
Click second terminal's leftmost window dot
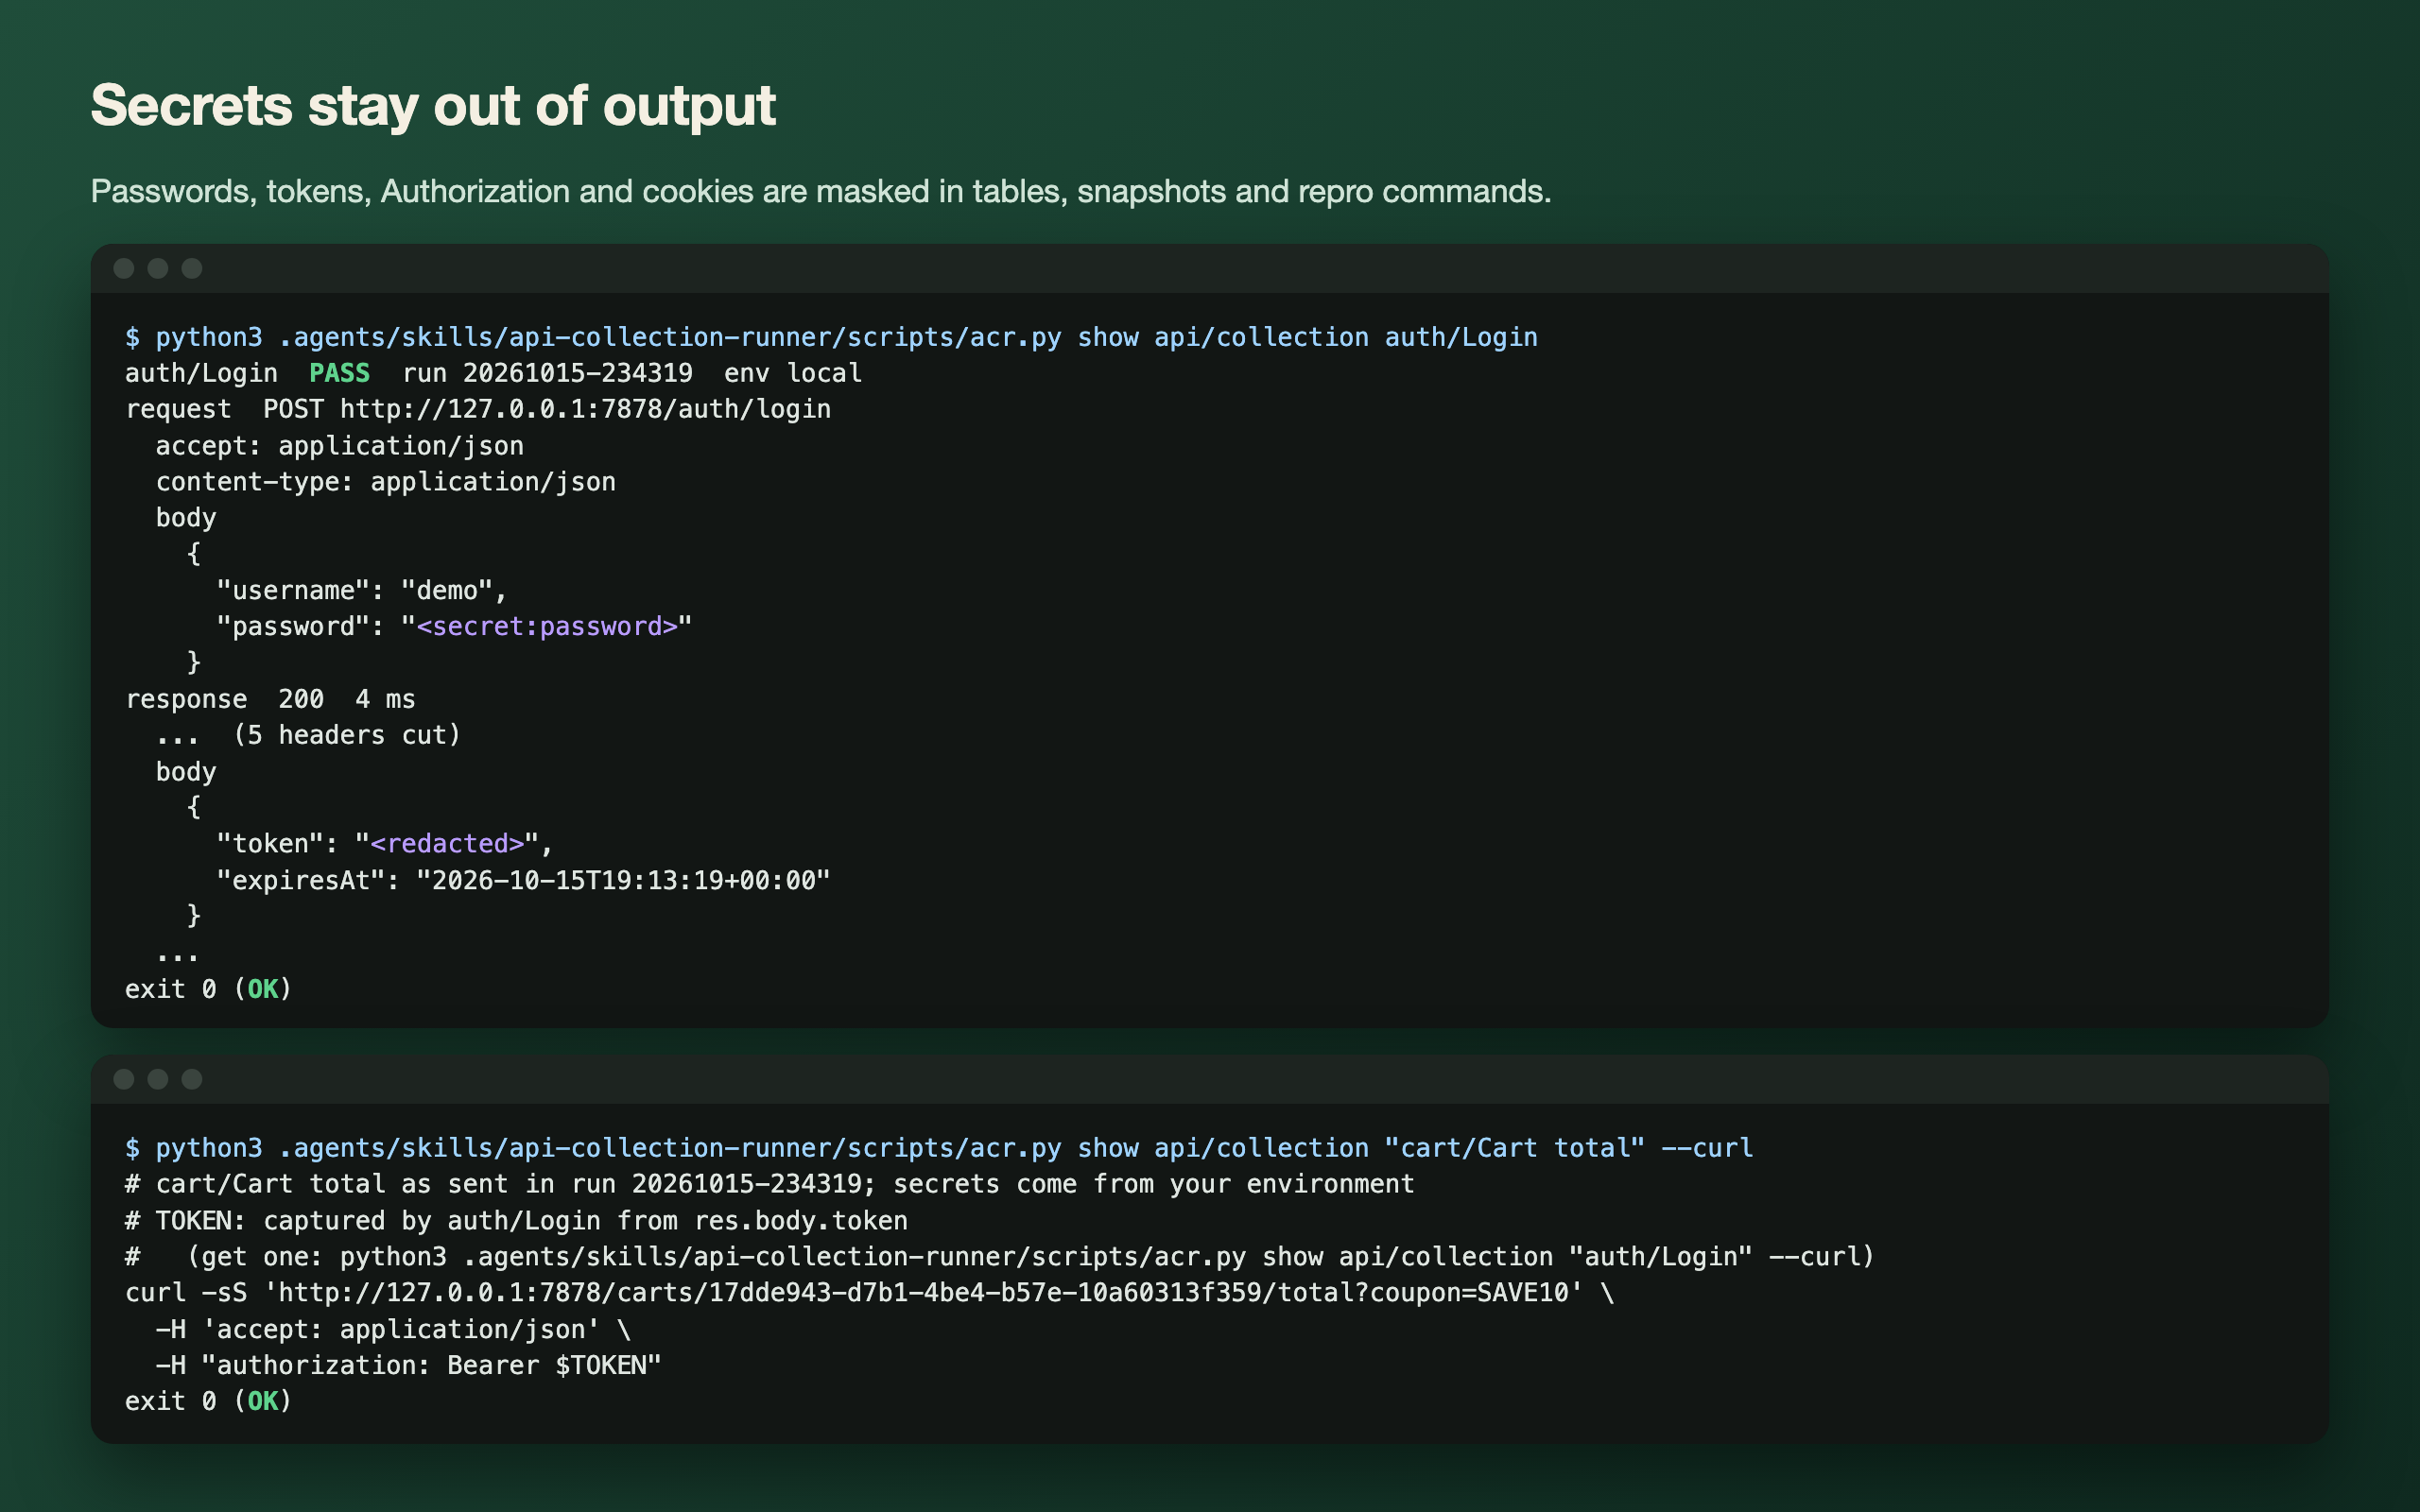tap(124, 1079)
